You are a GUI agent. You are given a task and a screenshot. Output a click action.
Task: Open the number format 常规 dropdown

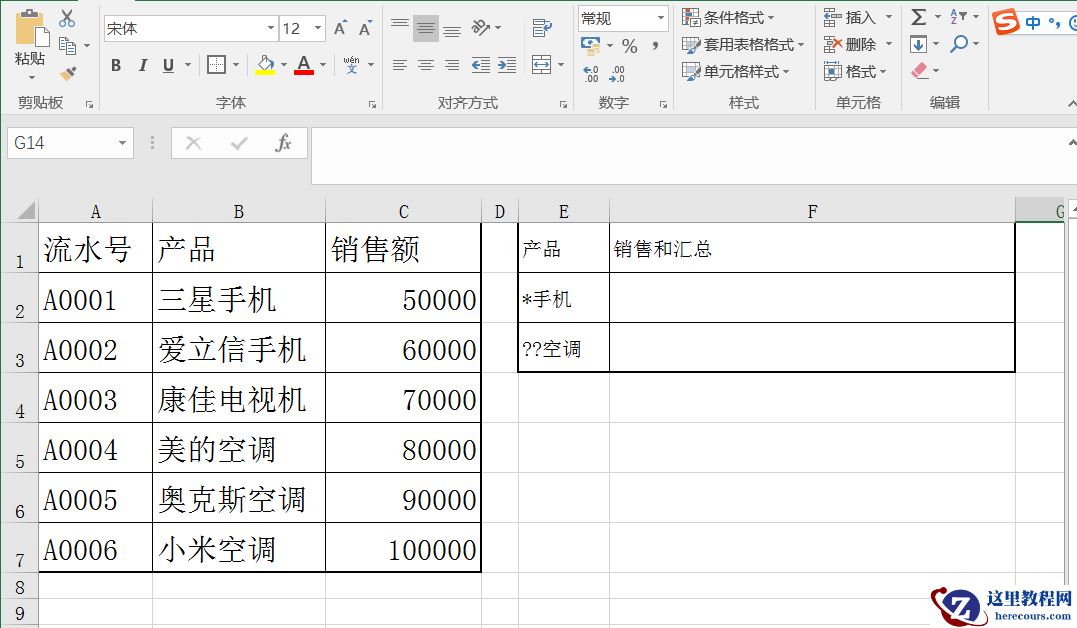(x=661, y=19)
